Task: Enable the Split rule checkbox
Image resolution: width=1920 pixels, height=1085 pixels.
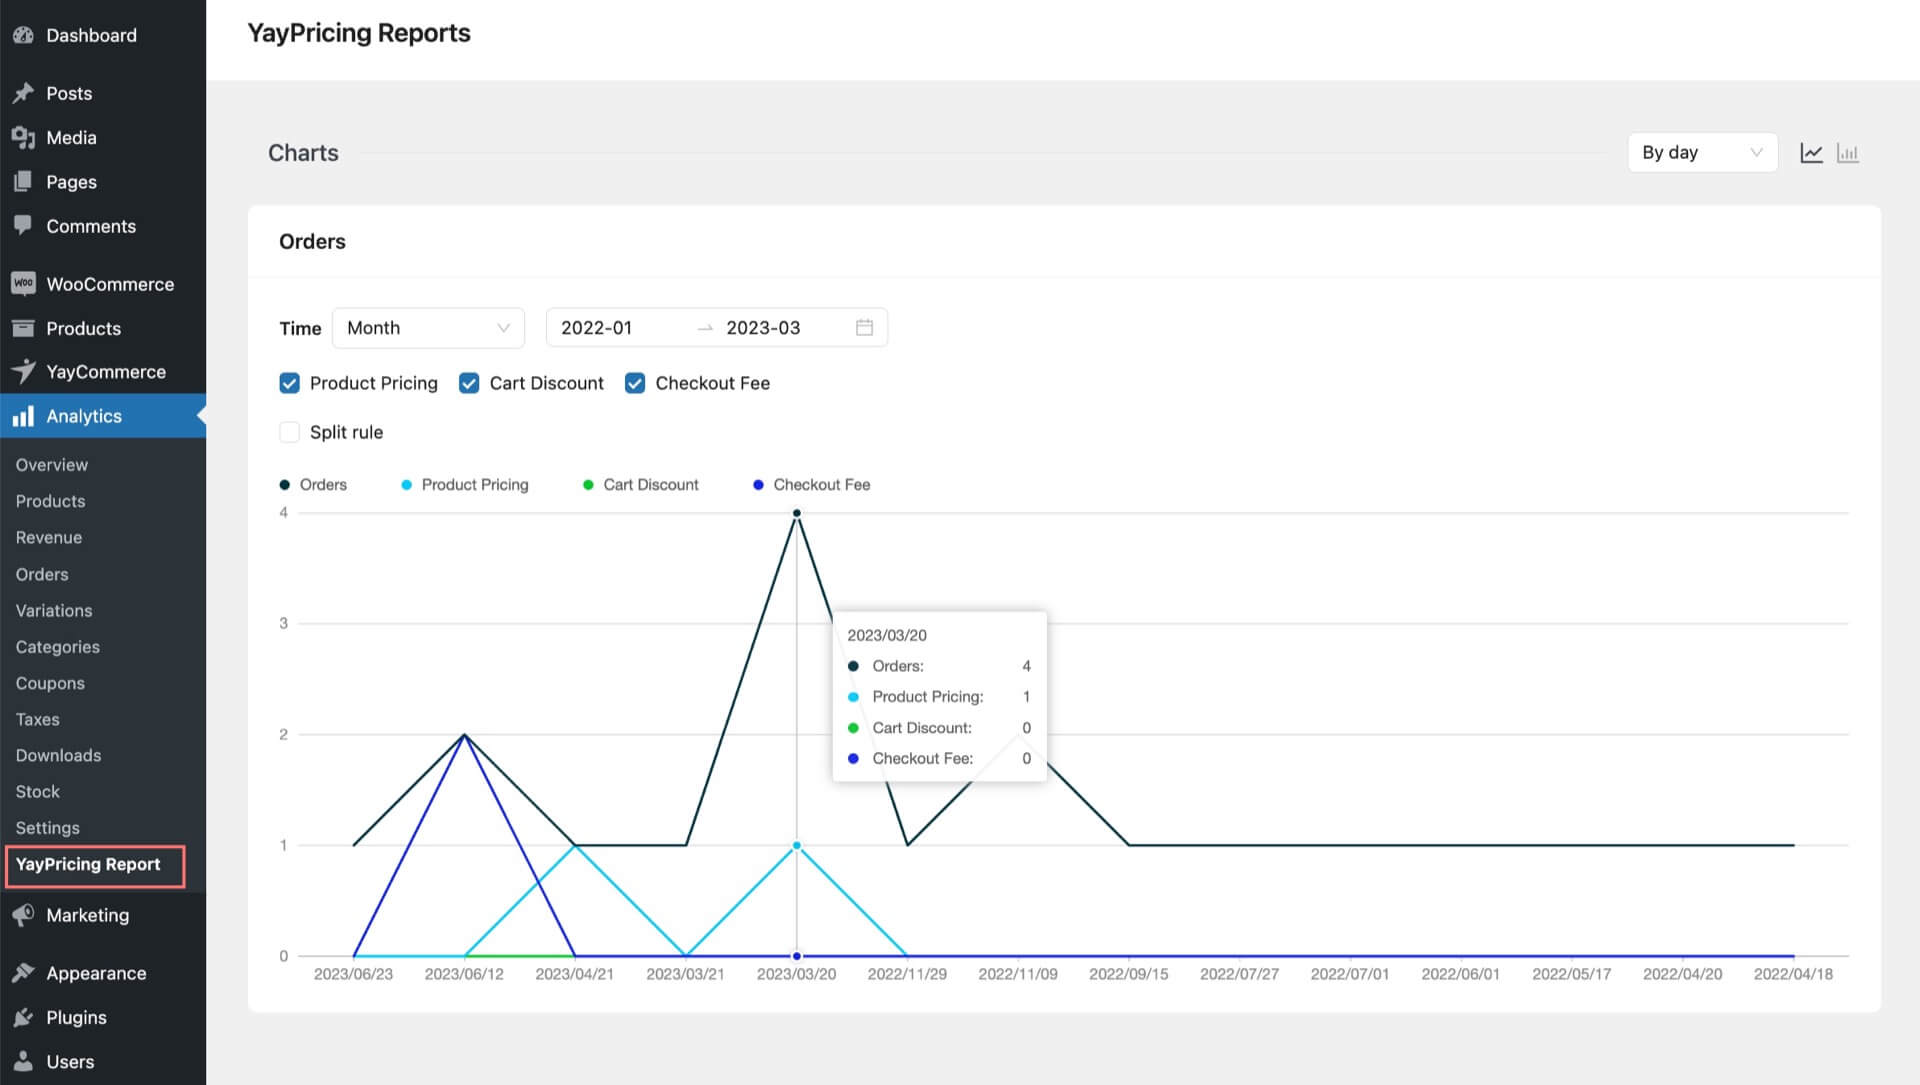Action: pyautogui.click(x=290, y=432)
